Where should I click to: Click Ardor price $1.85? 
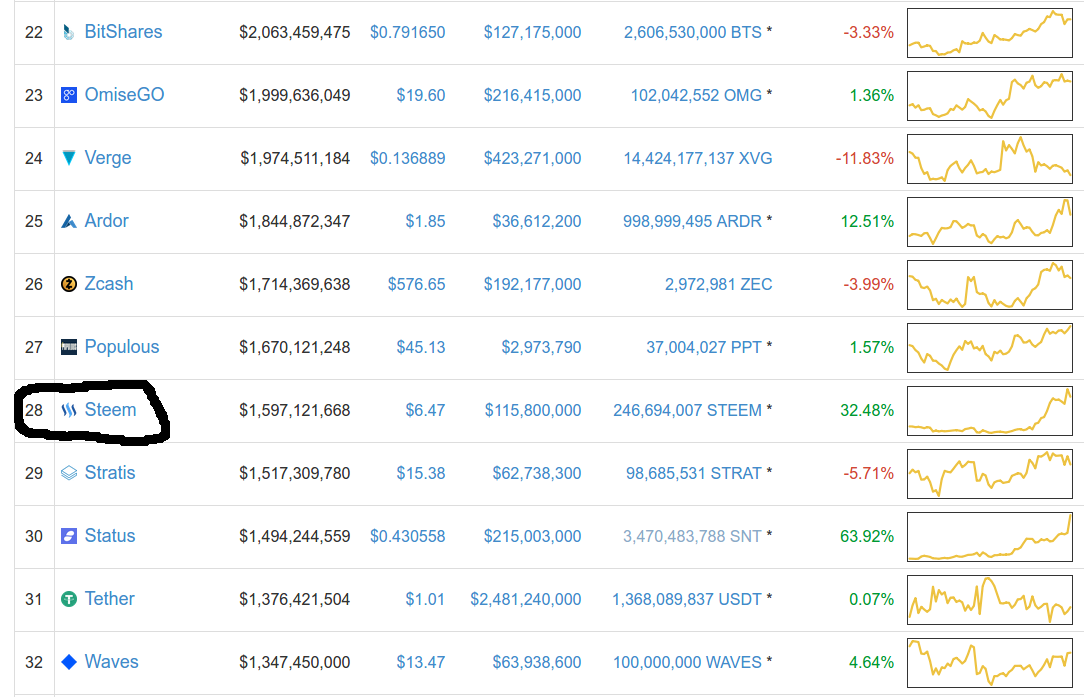[x=425, y=221]
